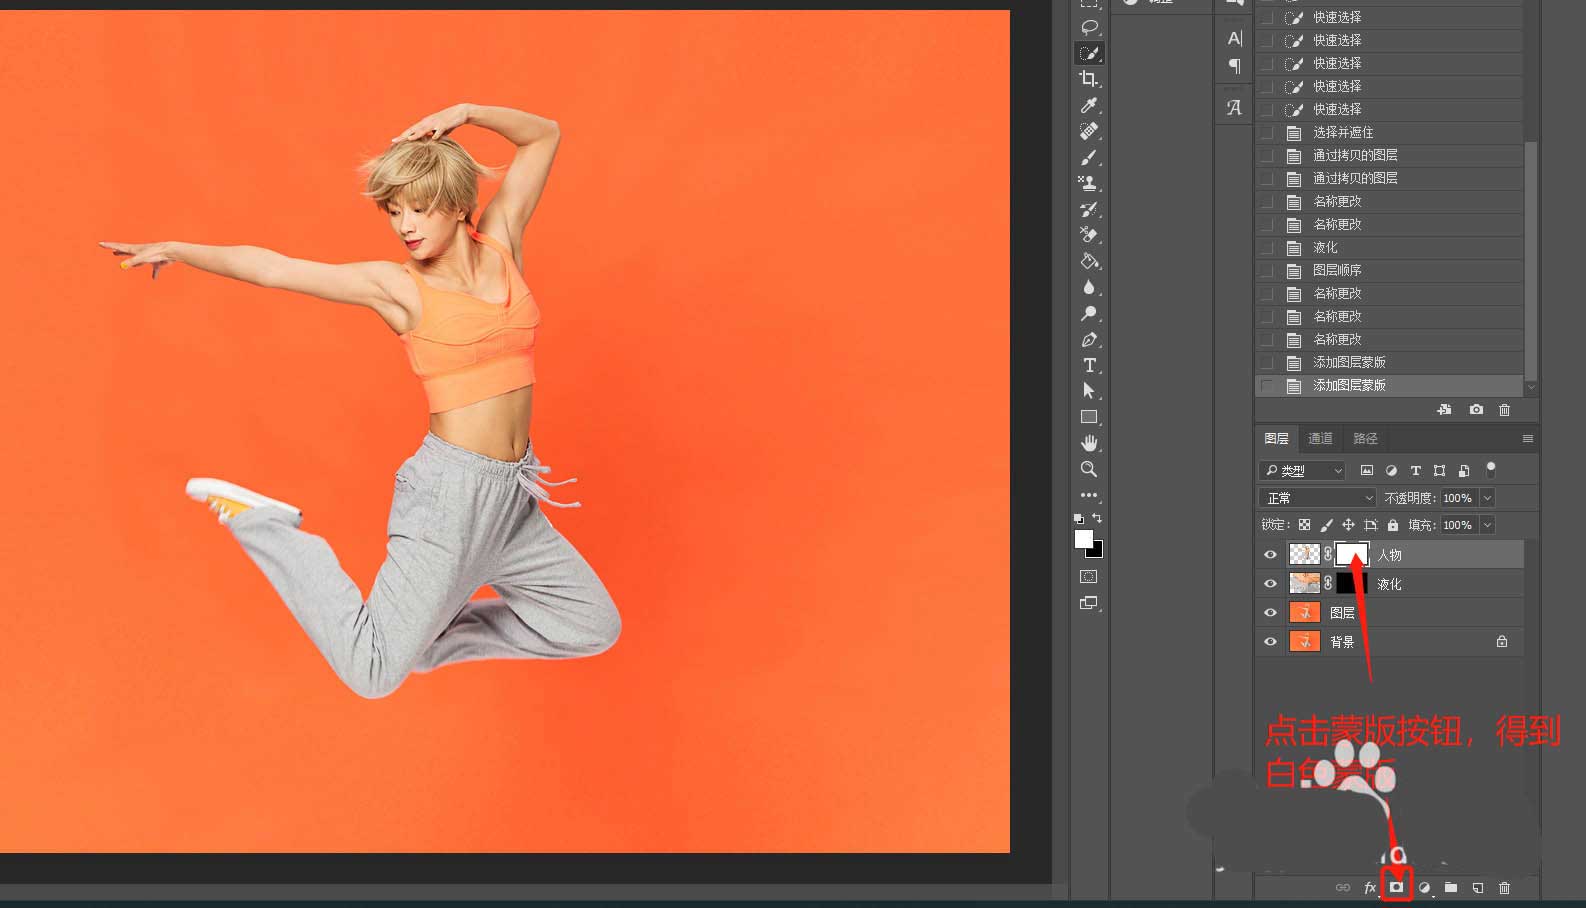Image resolution: width=1586 pixels, height=908 pixels.
Task: Open the Character panel icon
Action: coord(1235,38)
